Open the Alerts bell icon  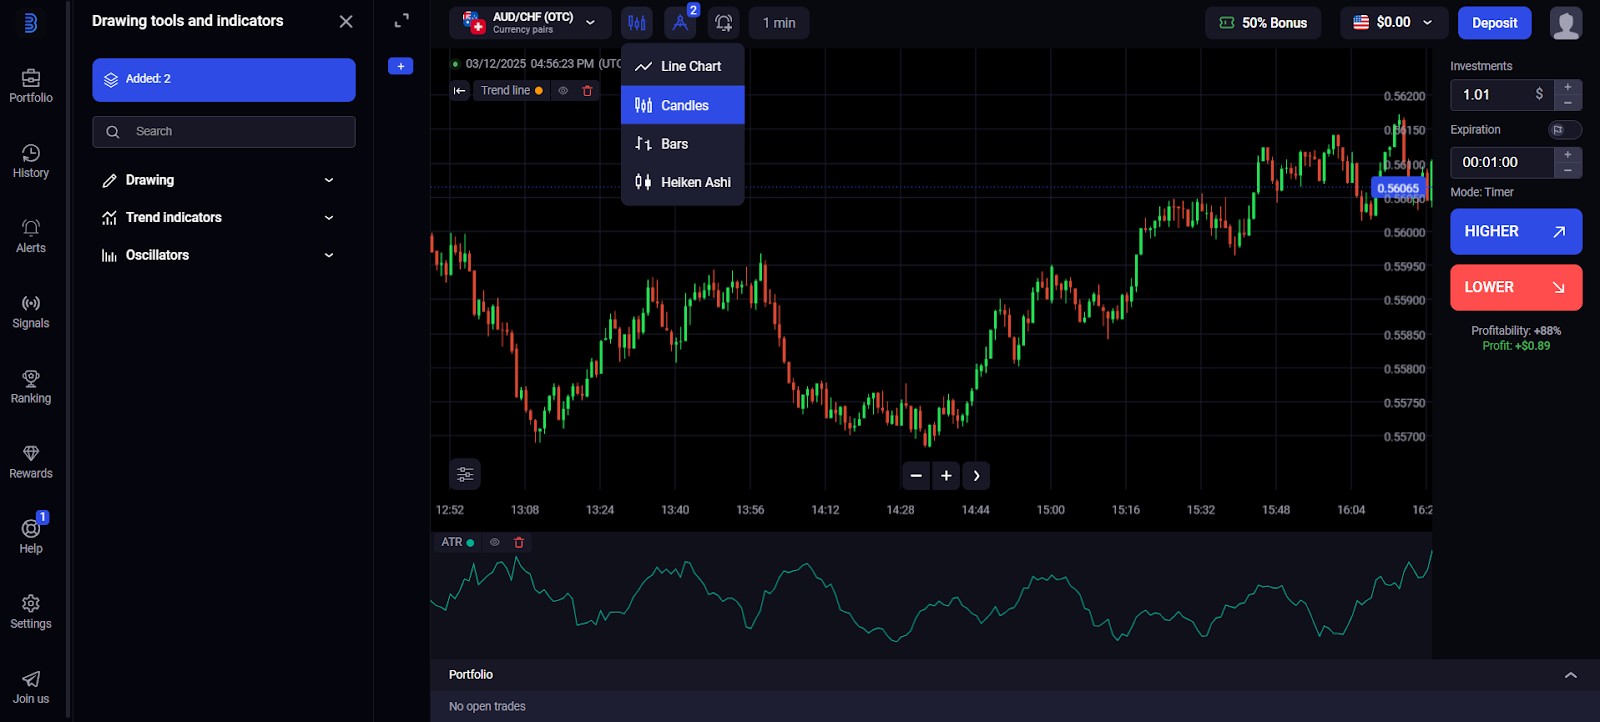[31, 228]
